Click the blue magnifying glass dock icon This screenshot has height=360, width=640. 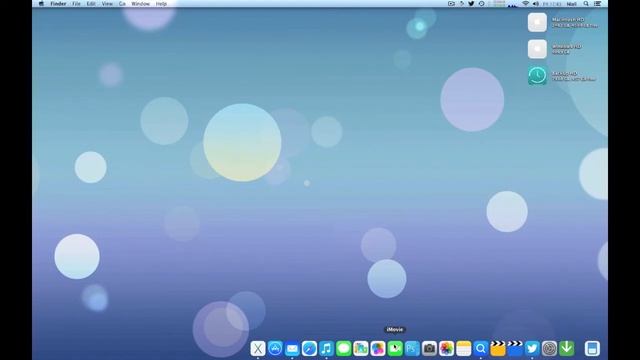pos(481,349)
